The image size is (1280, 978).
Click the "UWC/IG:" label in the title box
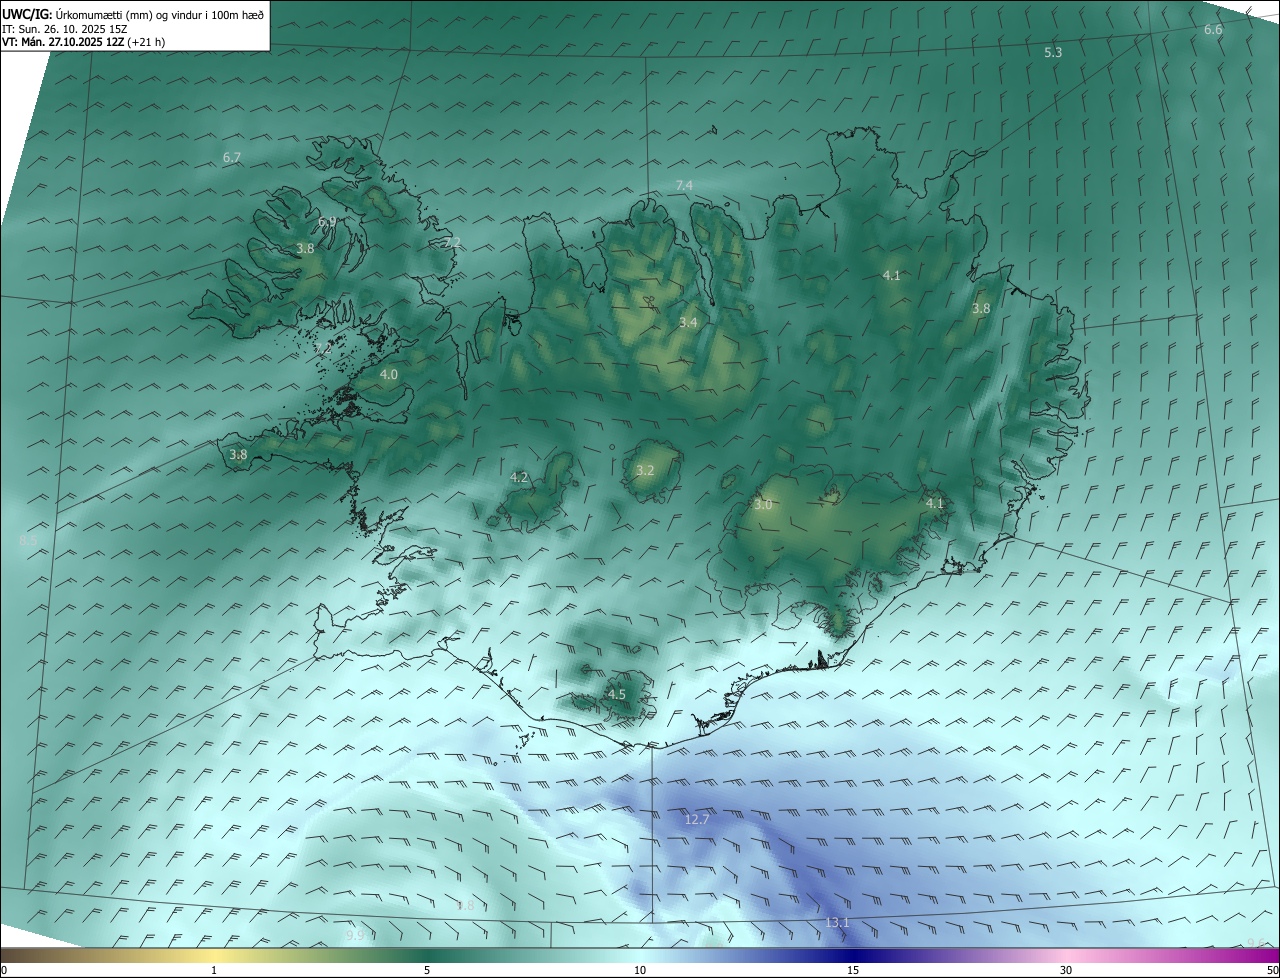(x=25, y=14)
